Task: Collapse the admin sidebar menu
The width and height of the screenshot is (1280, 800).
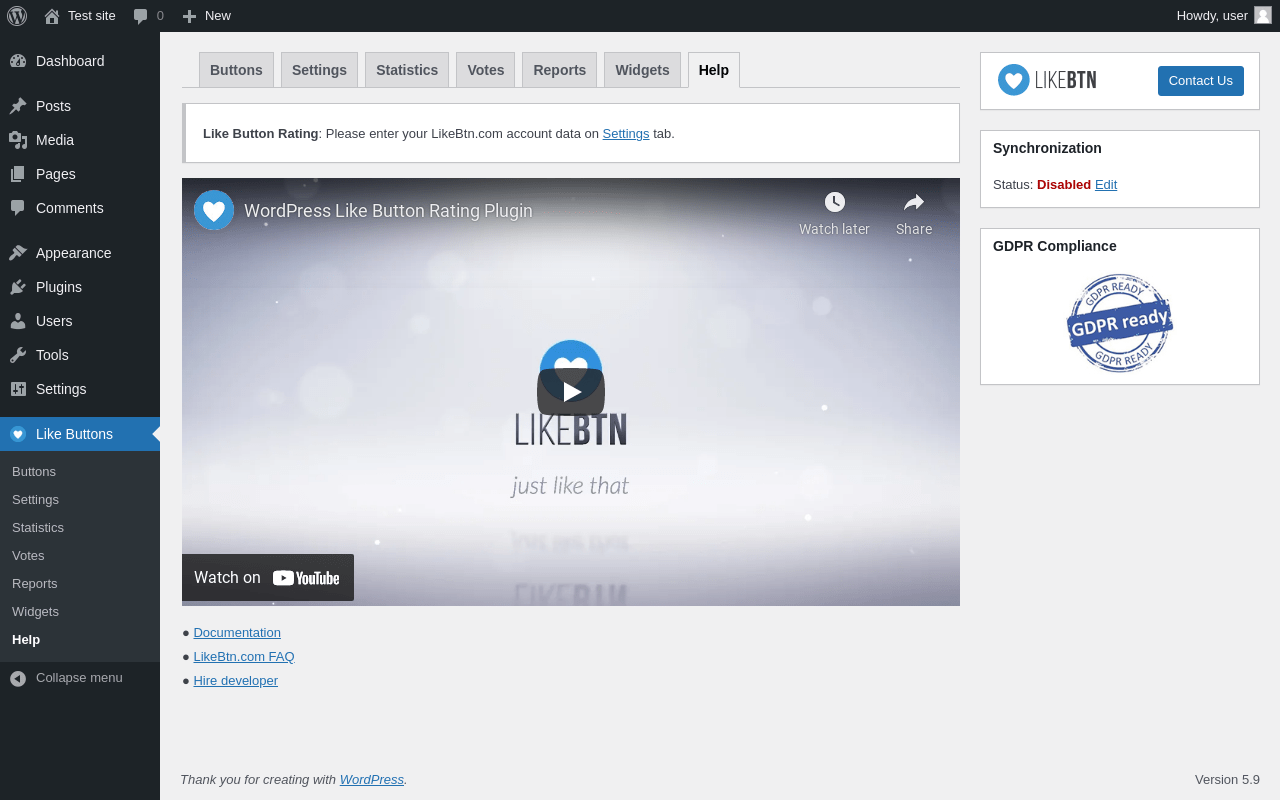Action: click(80, 678)
